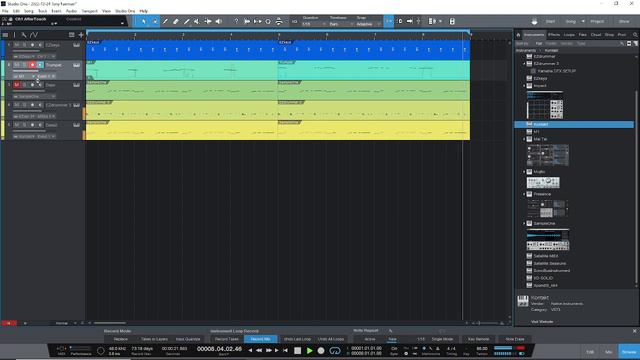Return to zero transport button
Screen dimensions: 640x360
click(285, 350)
